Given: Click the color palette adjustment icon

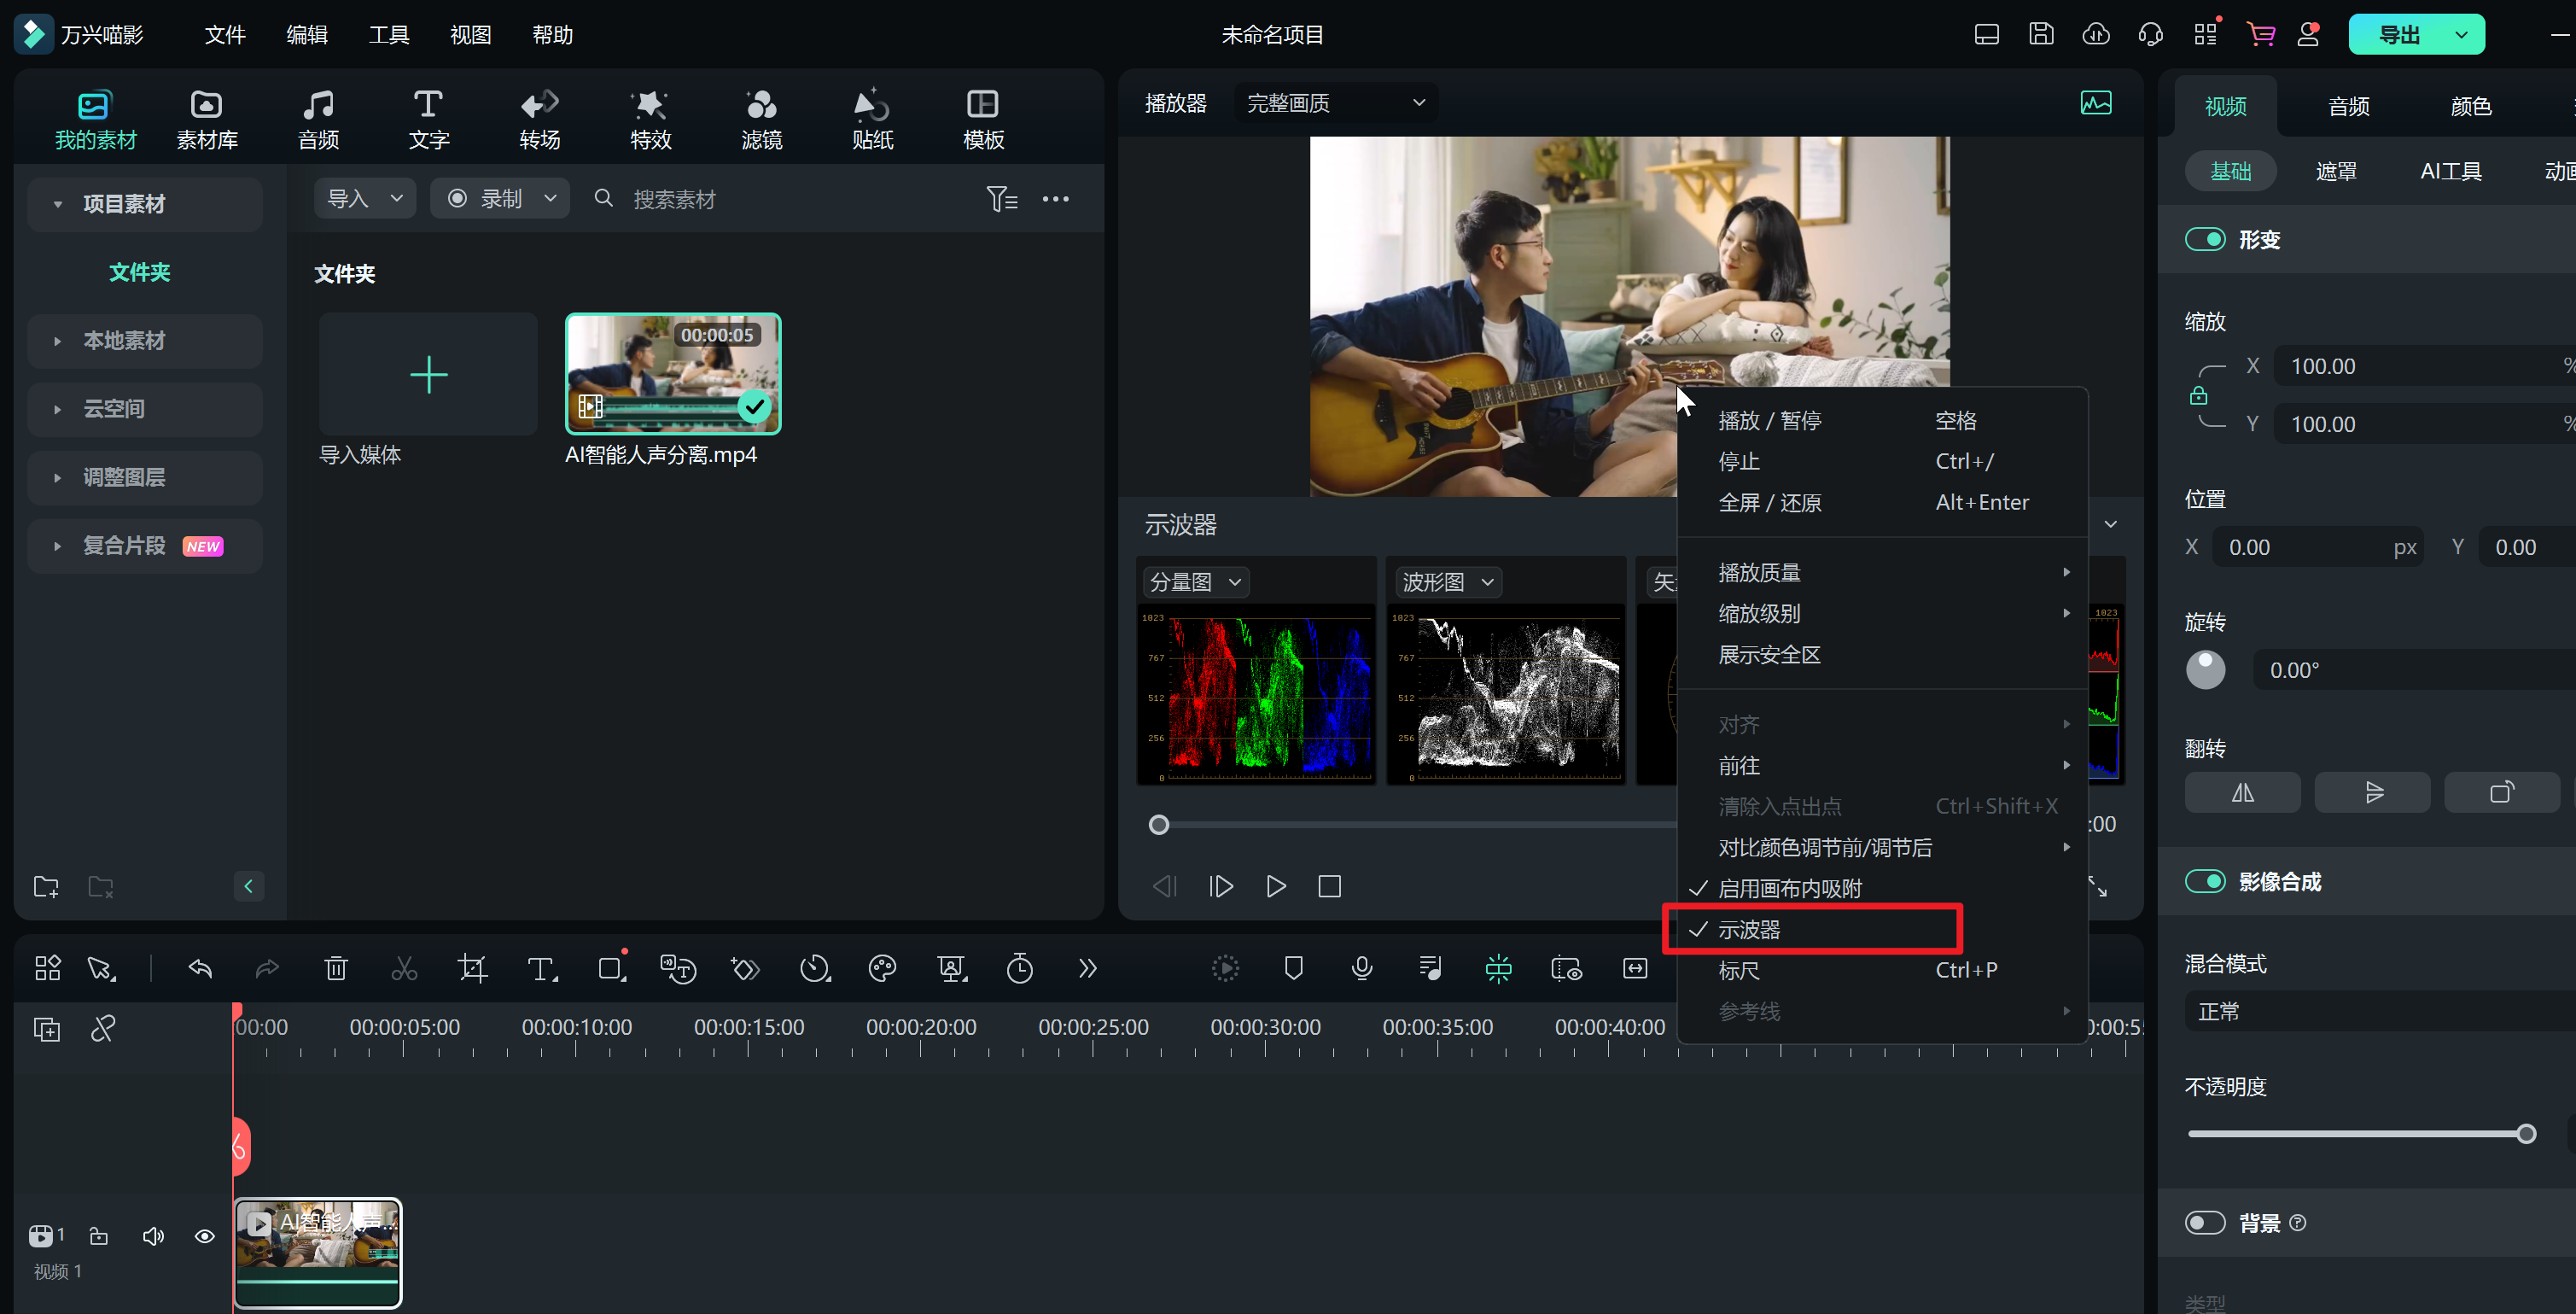Looking at the screenshot, I should click(882, 968).
